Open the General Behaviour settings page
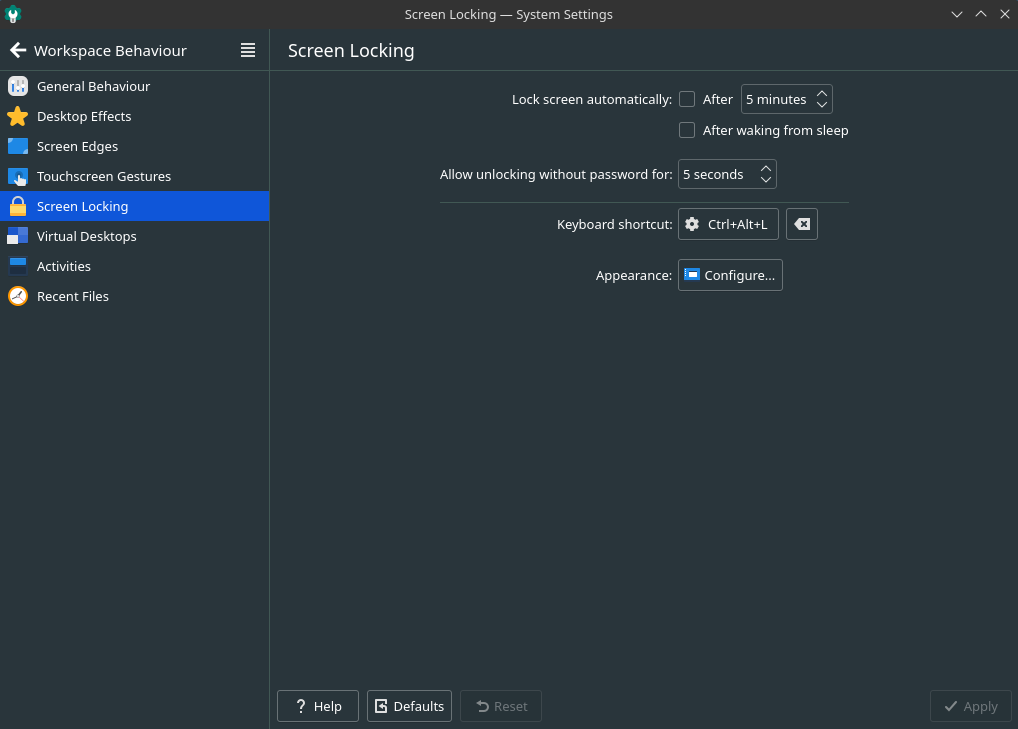1018x729 pixels. pyautogui.click(x=134, y=86)
